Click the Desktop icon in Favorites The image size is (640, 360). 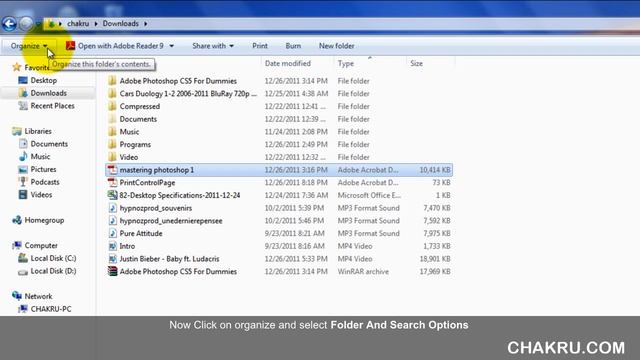23,80
